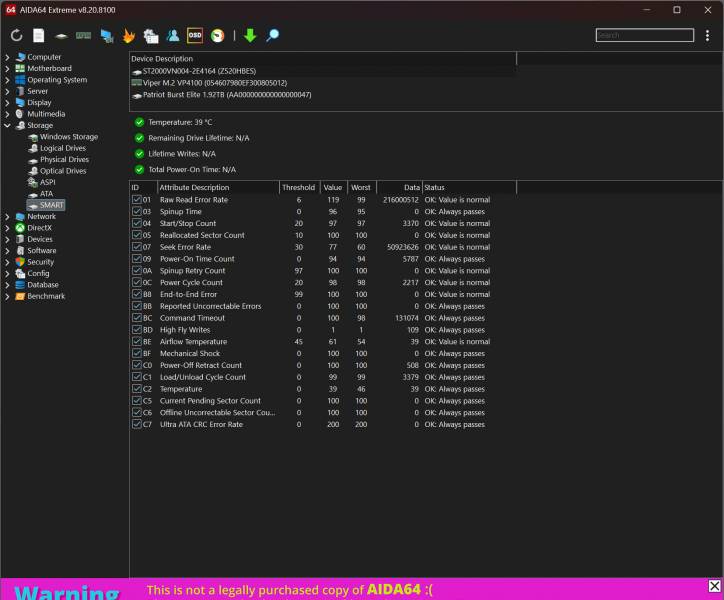724x600 pixels.
Task: Sort by Data column header
Action: (x=399, y=188)
